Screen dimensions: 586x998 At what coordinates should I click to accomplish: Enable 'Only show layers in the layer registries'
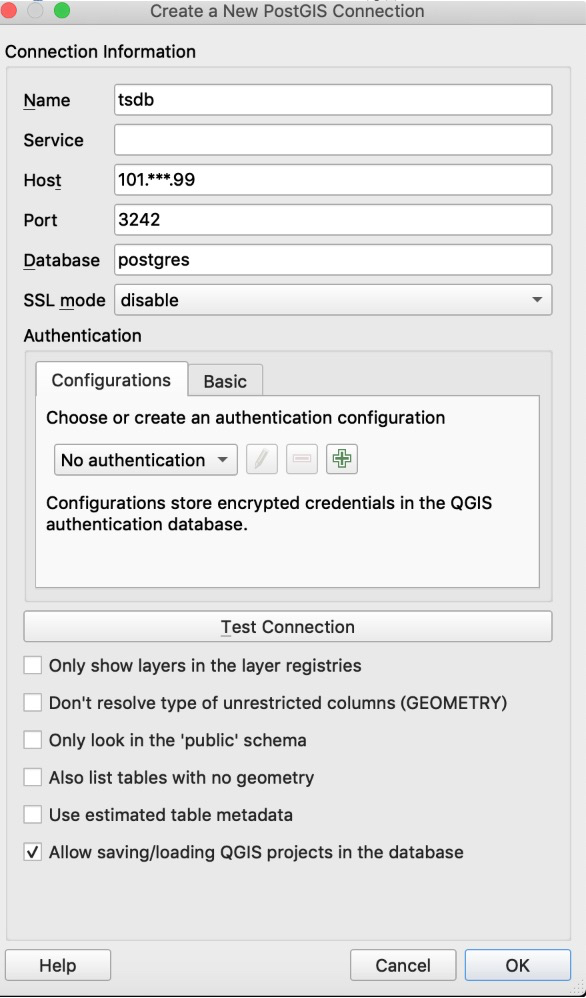tap(32, 665)
